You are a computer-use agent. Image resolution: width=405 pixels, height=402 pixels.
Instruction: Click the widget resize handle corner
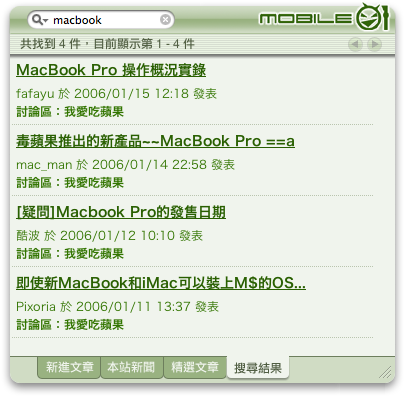point(386,372)
